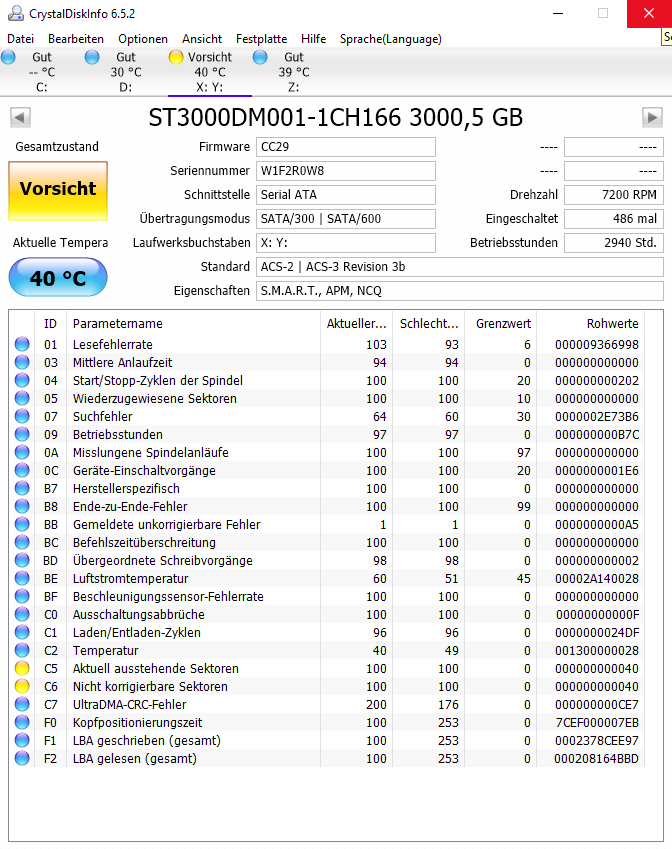This screenshot has width=672, height=849.
Task: Click the Eingeschaltet value 486 mal
Action: 614,219
